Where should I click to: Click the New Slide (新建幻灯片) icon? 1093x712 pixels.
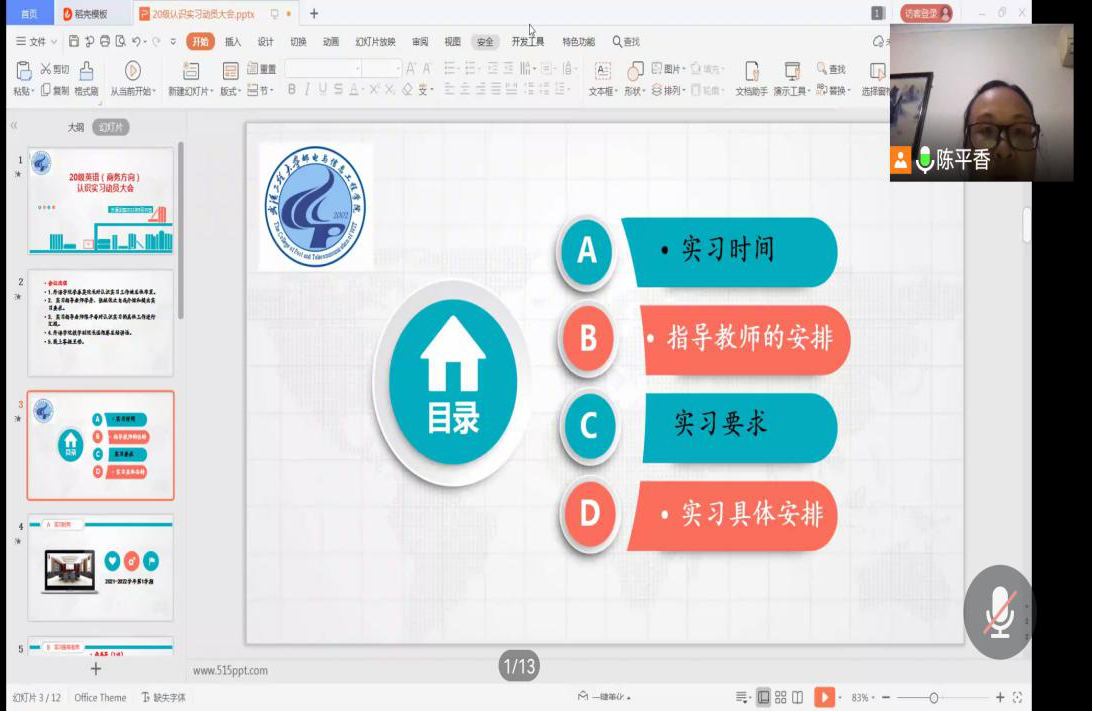click(x=190, y=71)
